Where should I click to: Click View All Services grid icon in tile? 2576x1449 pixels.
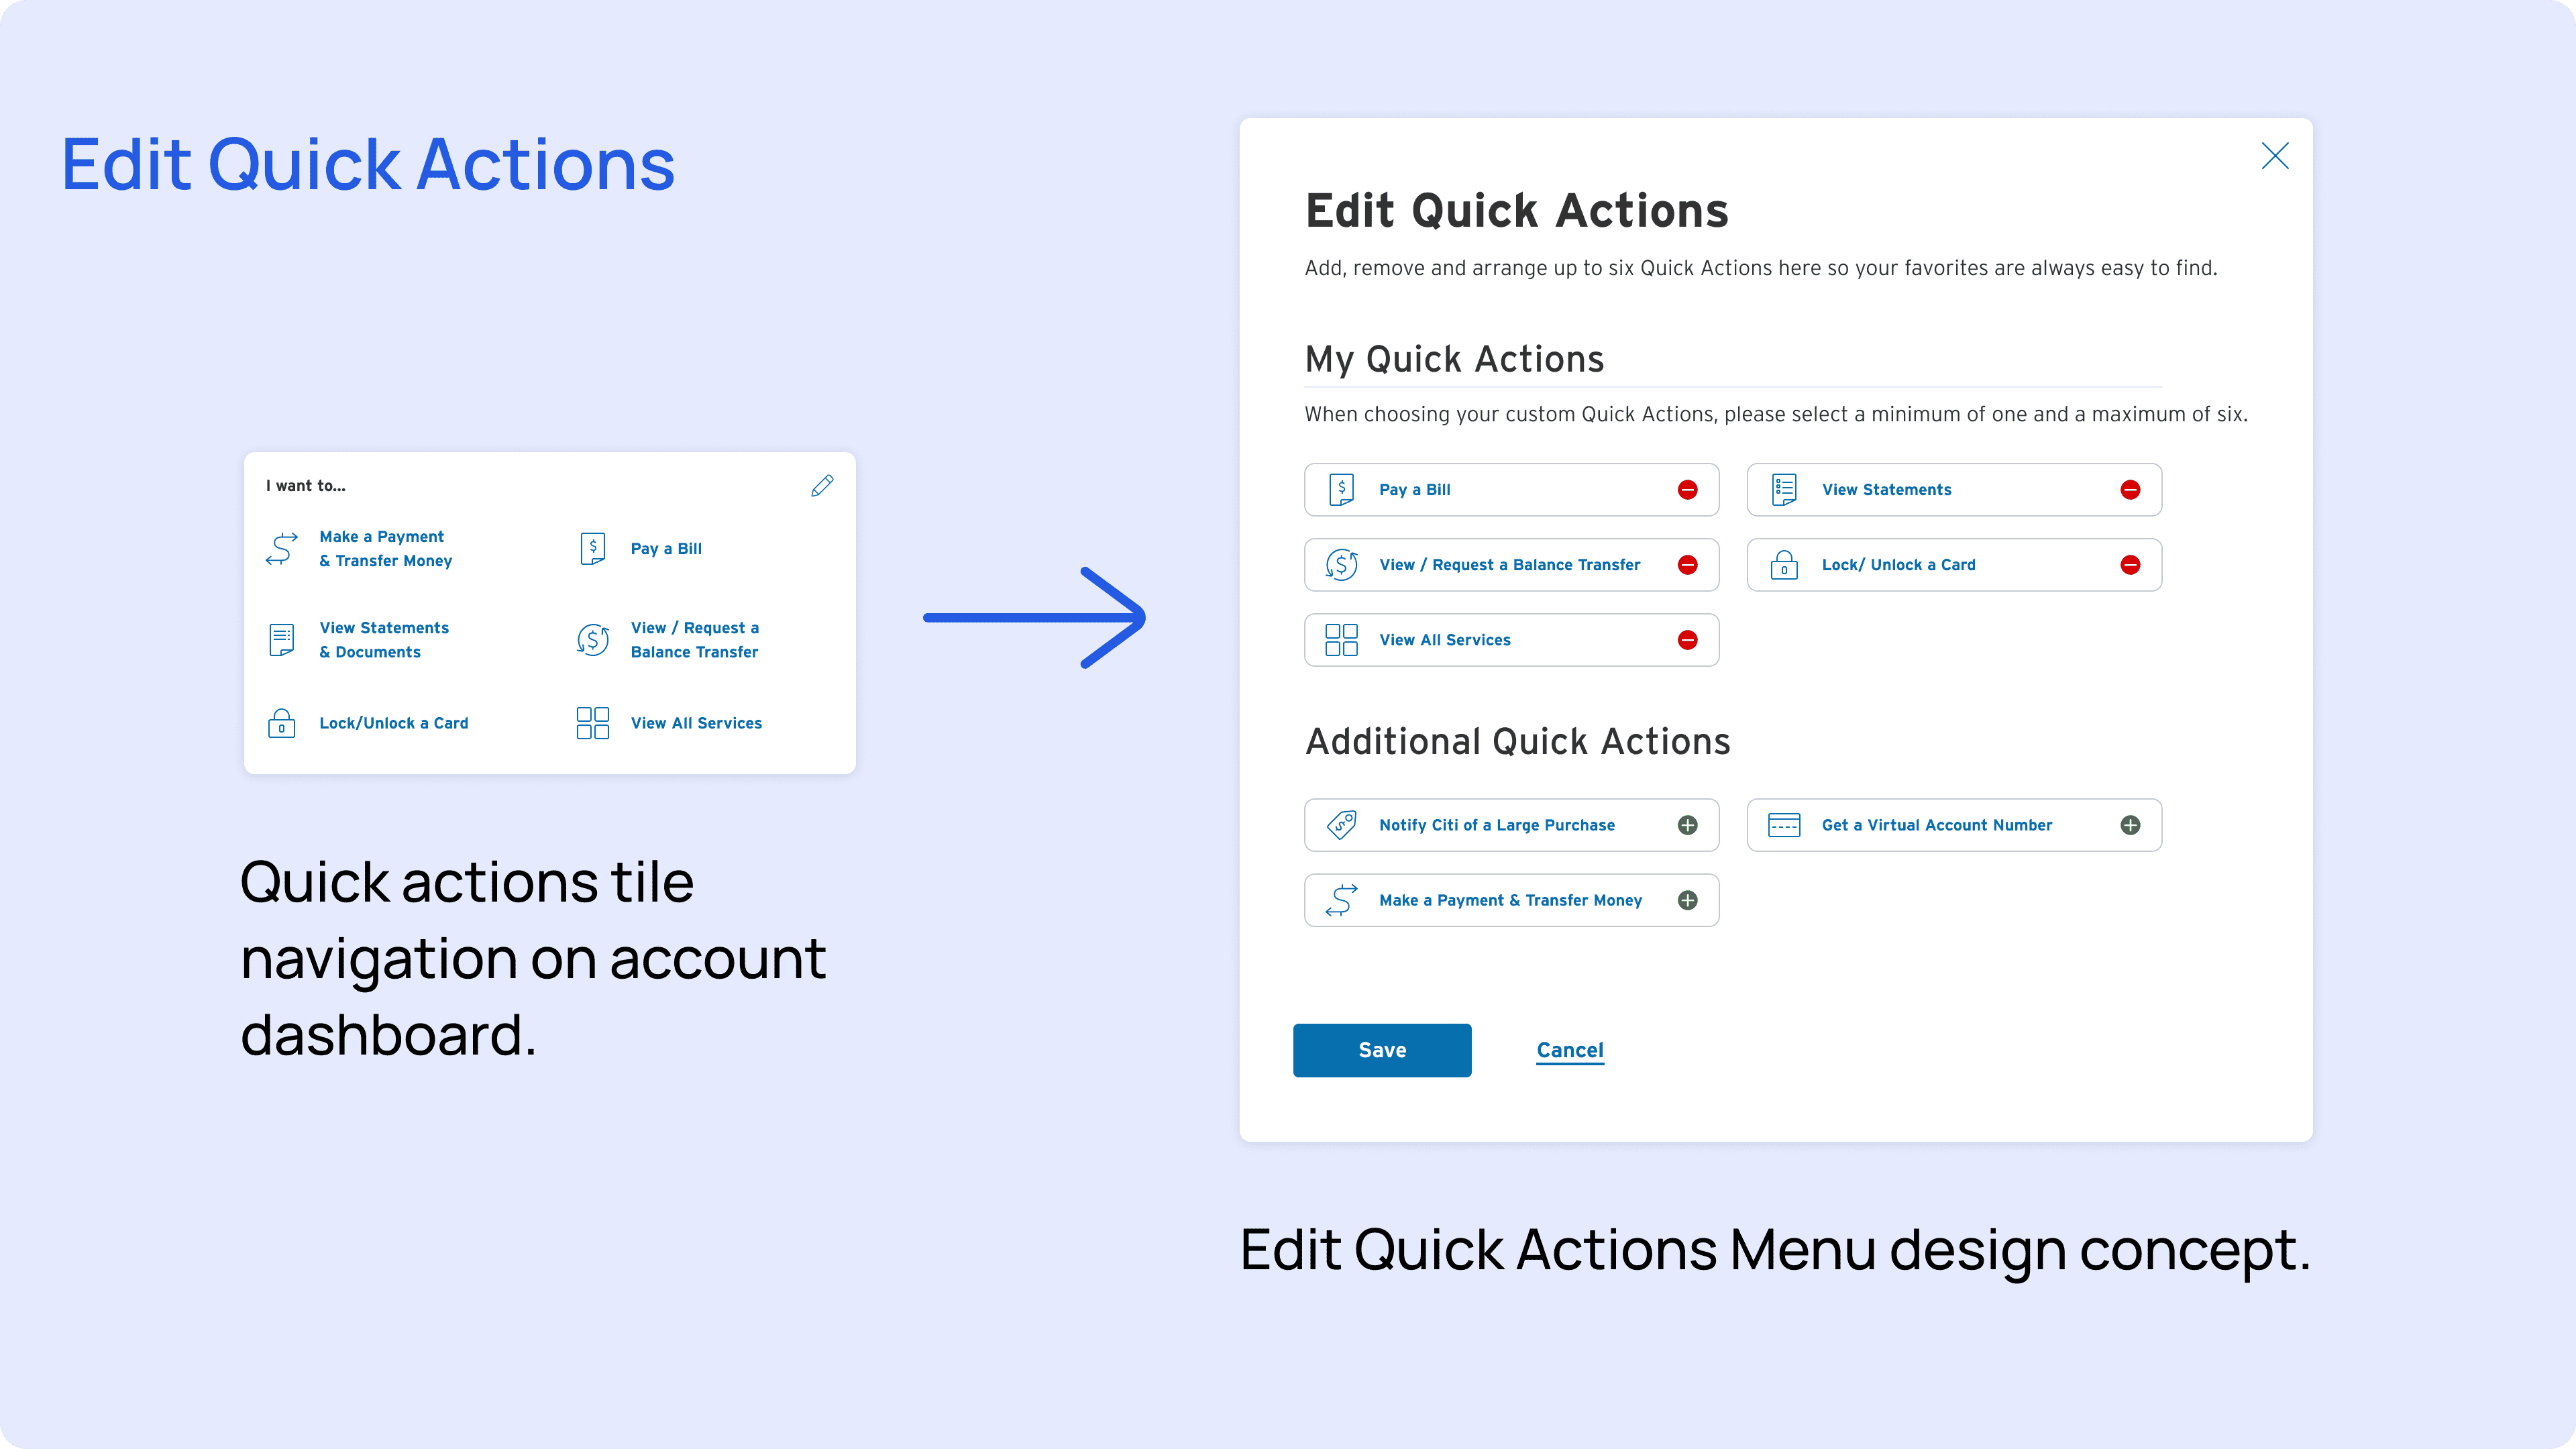pos(592,723)
